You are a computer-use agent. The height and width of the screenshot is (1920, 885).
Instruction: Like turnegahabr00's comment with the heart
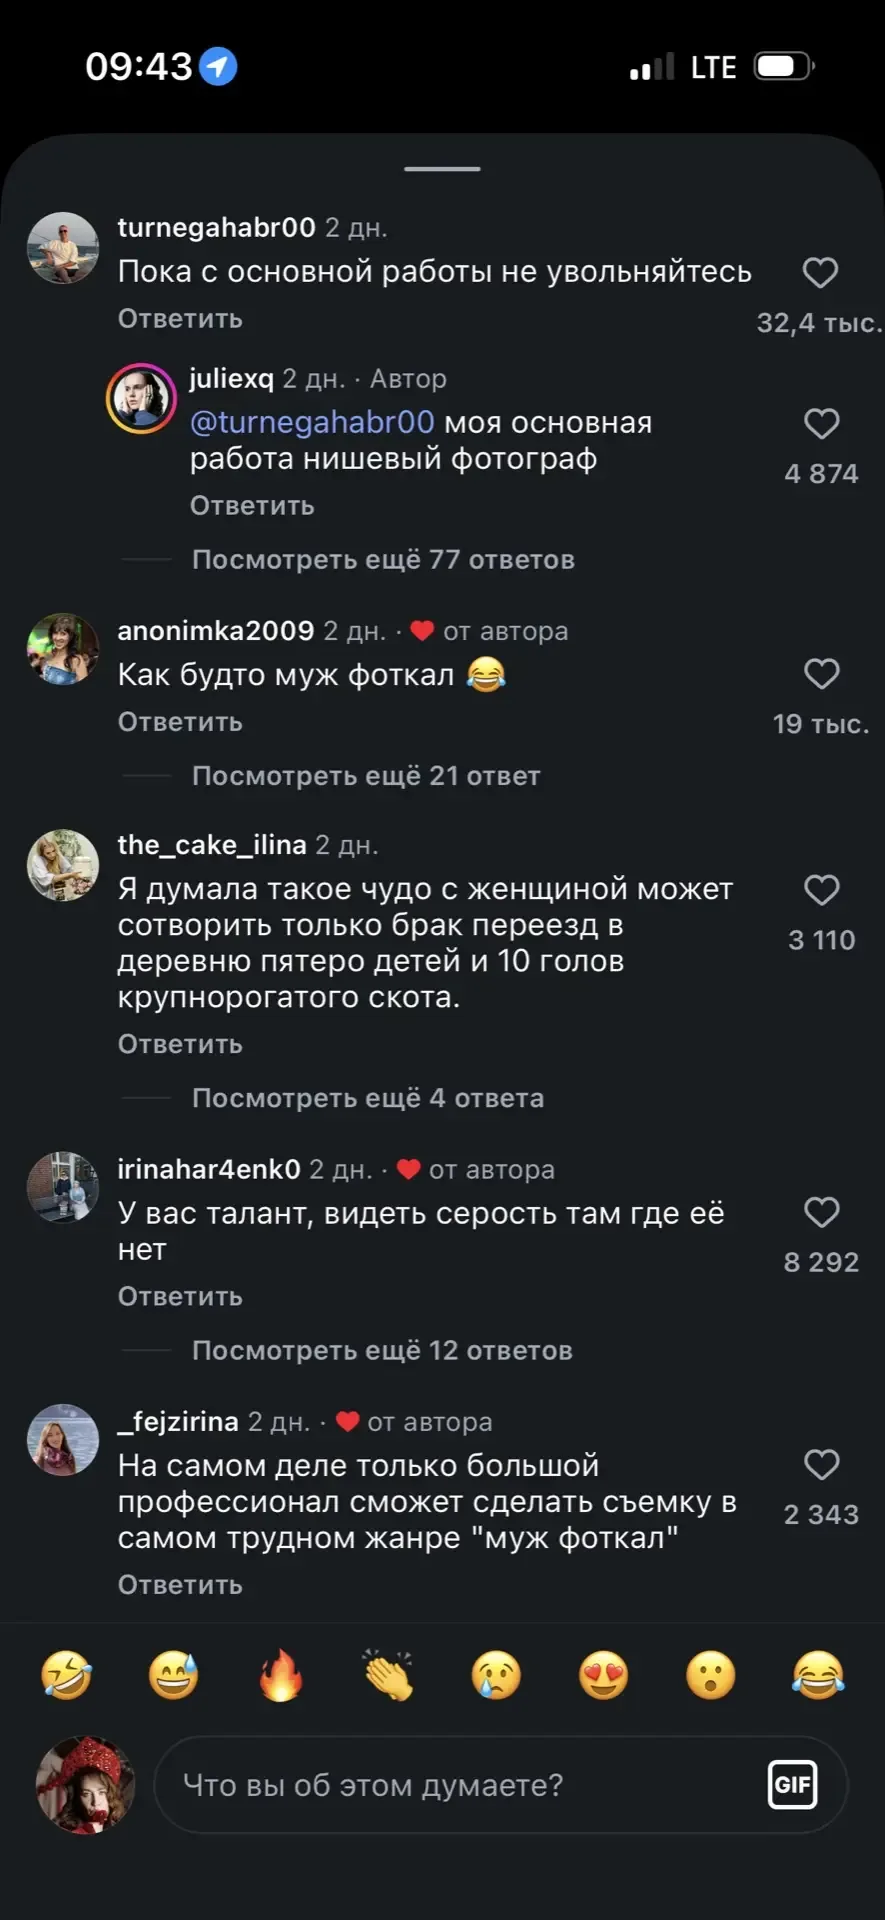click(820, 273)
